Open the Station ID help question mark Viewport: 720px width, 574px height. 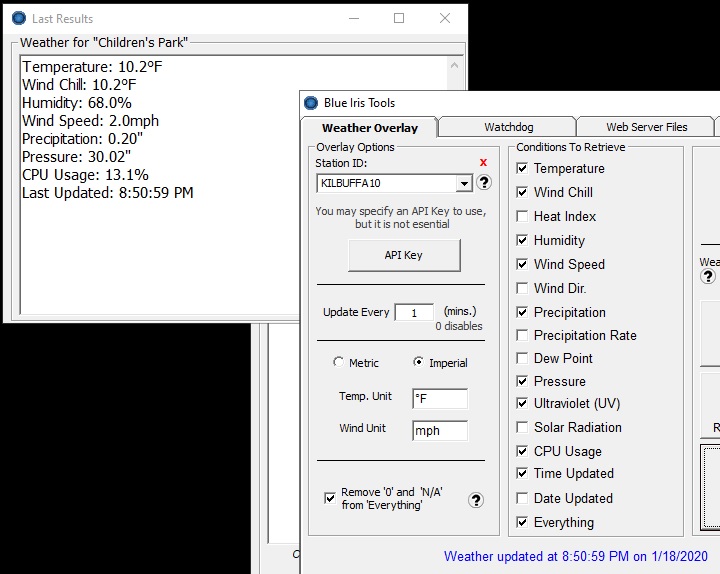[484, 183]
